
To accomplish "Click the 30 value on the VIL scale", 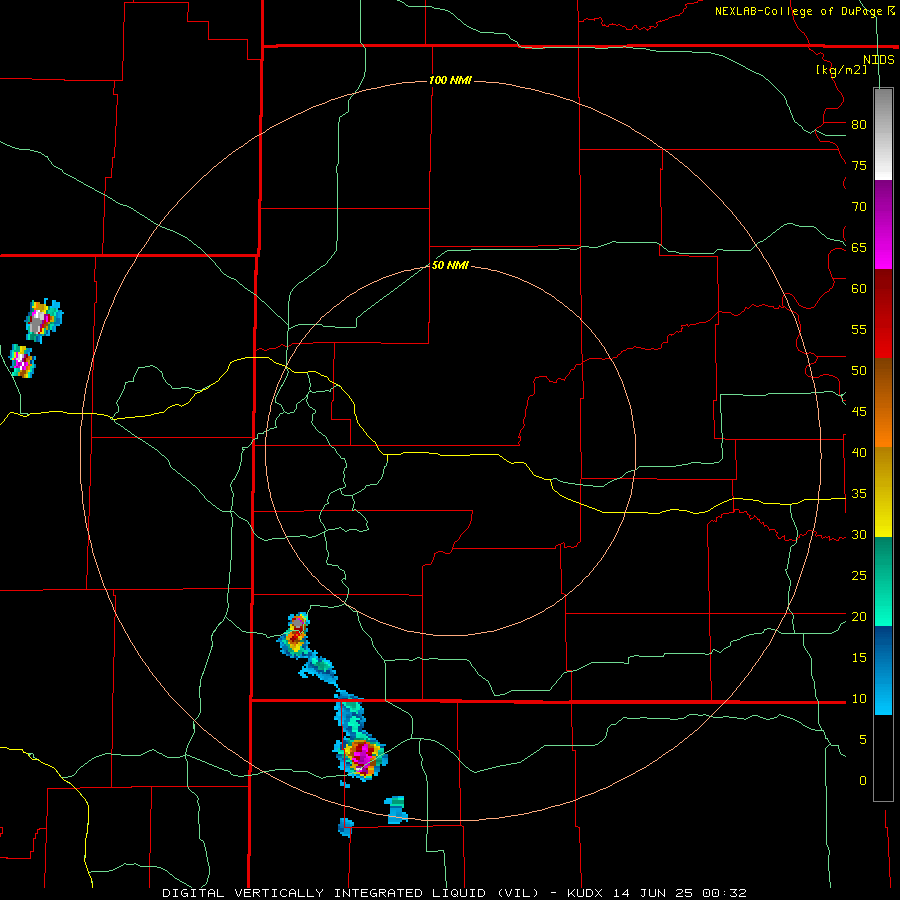I will coord(859,535).
